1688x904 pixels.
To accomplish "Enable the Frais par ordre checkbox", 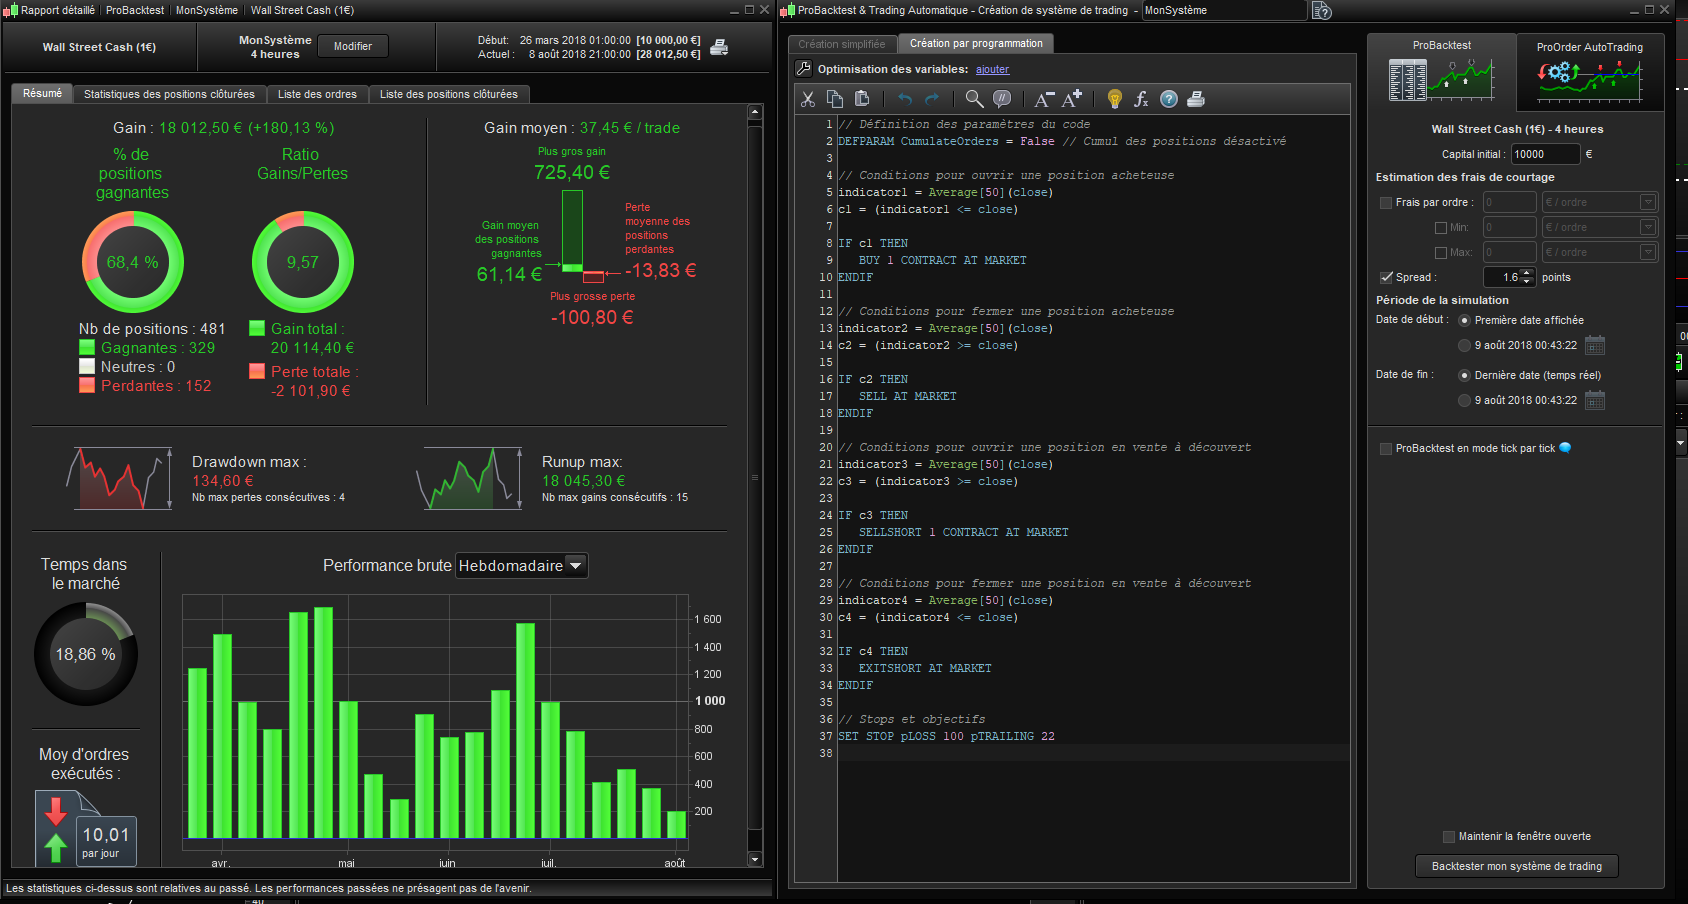I will pos(1386,203).
